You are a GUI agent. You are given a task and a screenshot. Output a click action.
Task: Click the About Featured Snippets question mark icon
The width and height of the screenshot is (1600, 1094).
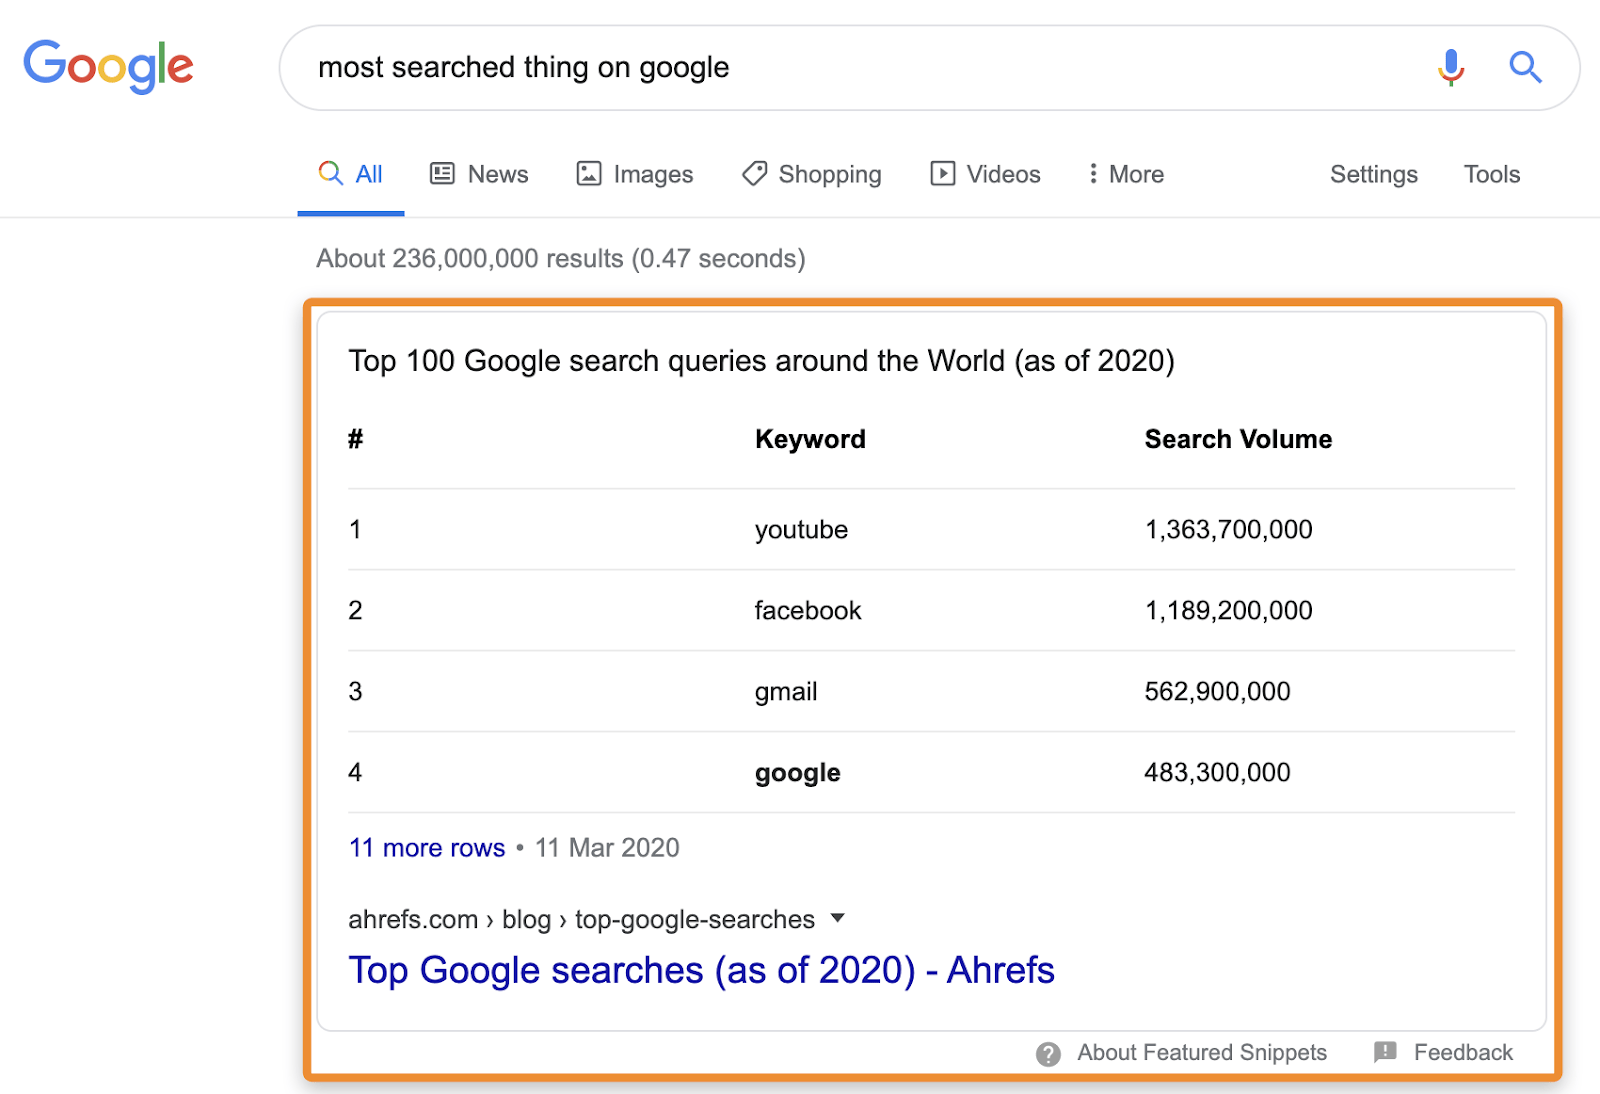pyautogui.click(x=1047, y=1052)
